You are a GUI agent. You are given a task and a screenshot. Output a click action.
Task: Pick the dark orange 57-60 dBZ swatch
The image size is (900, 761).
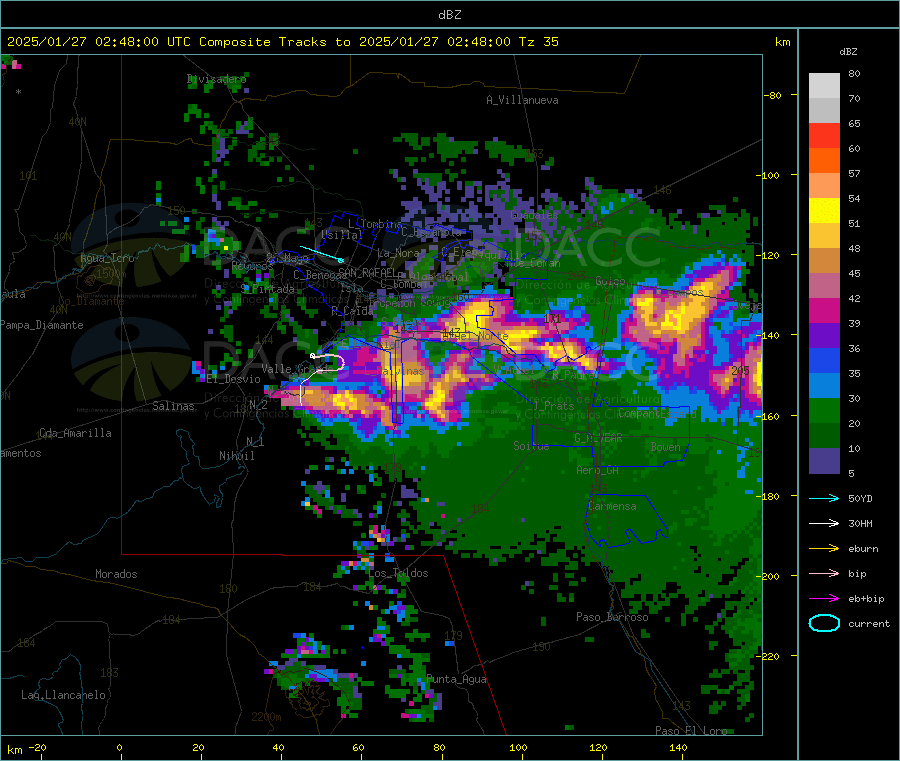824,161
